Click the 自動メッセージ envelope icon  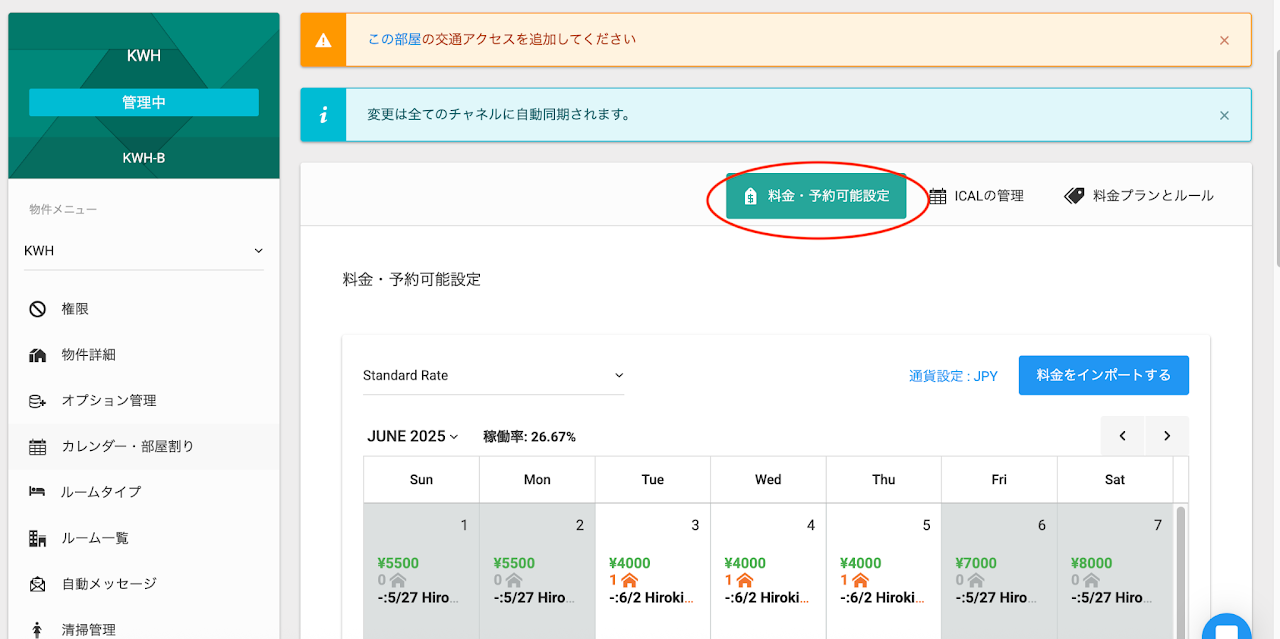(38, 584)
